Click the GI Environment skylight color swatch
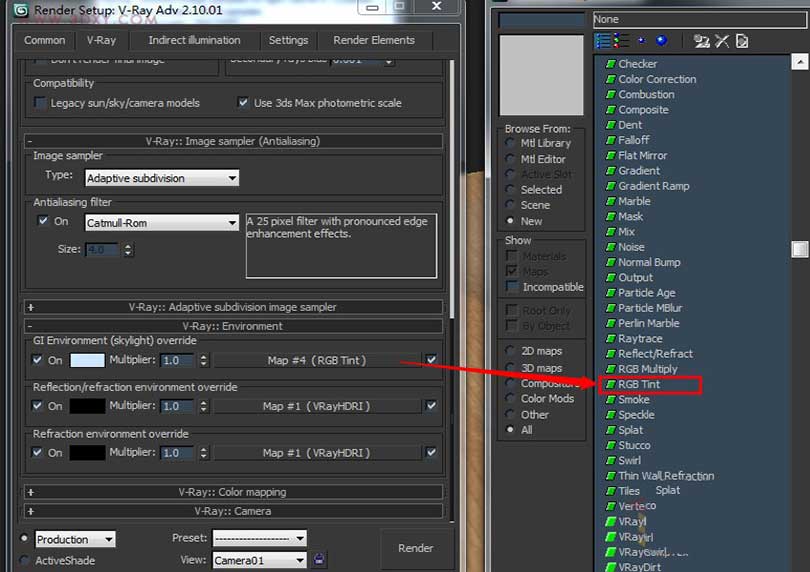This screenshot has width=810, height=572. 87,360
